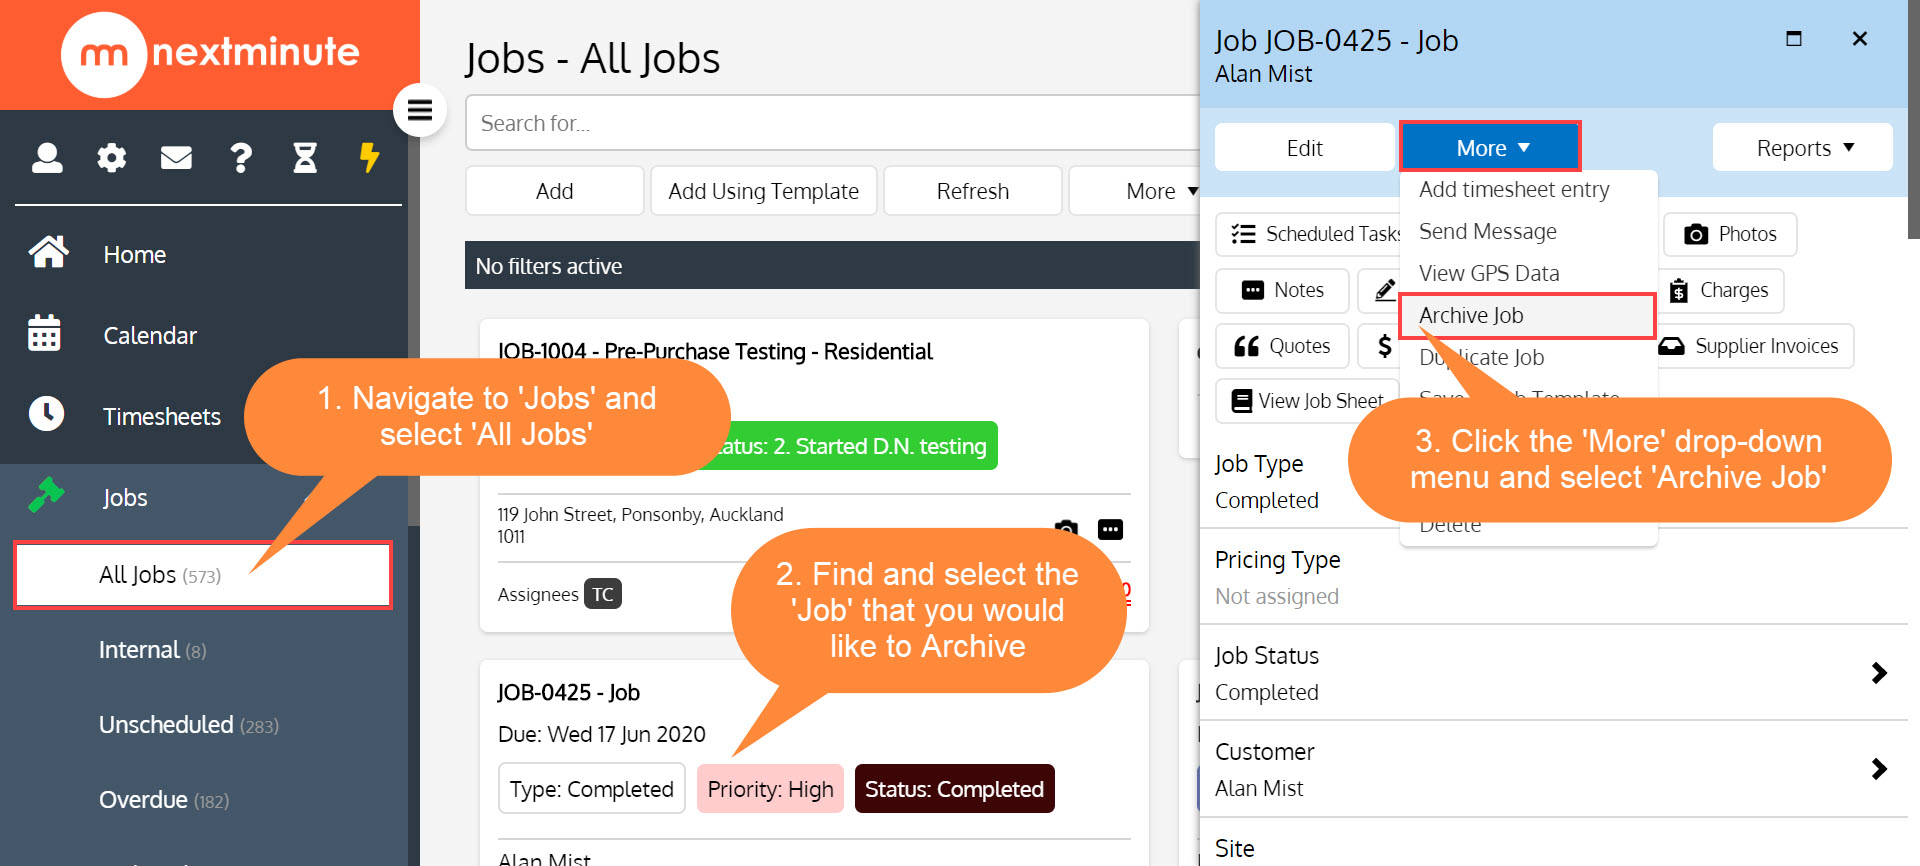Screen dimensions: 1920x866
Task: Open the JOB-1004 Pre-Purchase Testing card title
Action: (715, 351)
